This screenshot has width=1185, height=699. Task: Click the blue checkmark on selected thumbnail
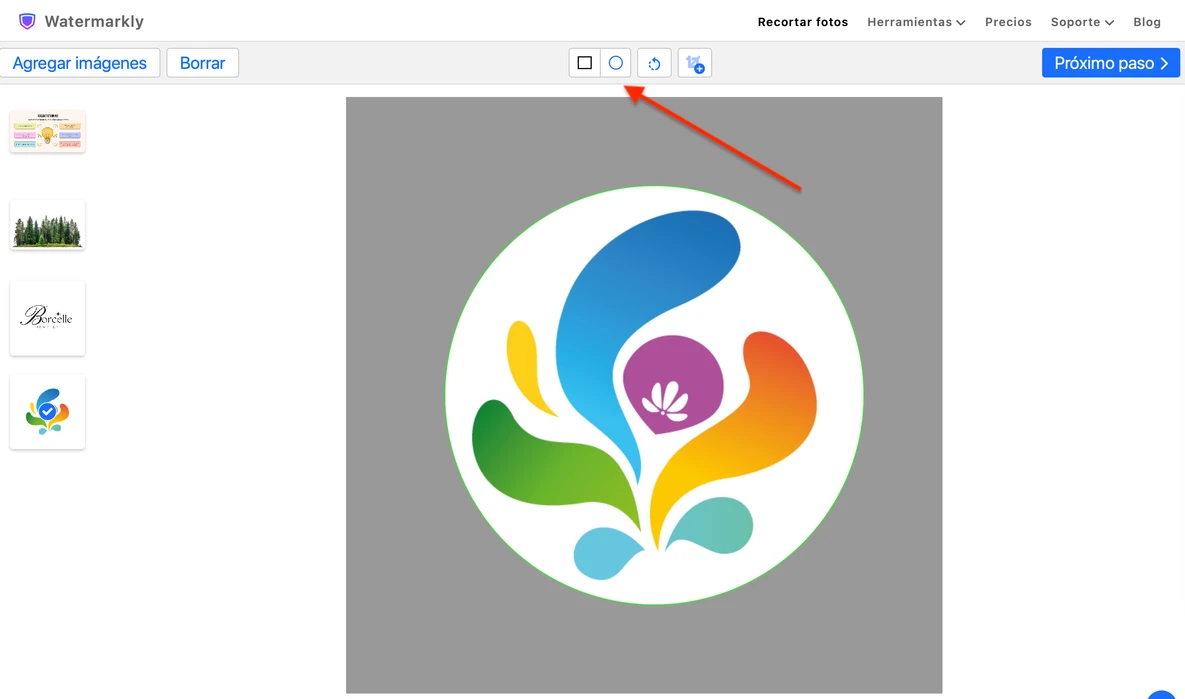48,411
